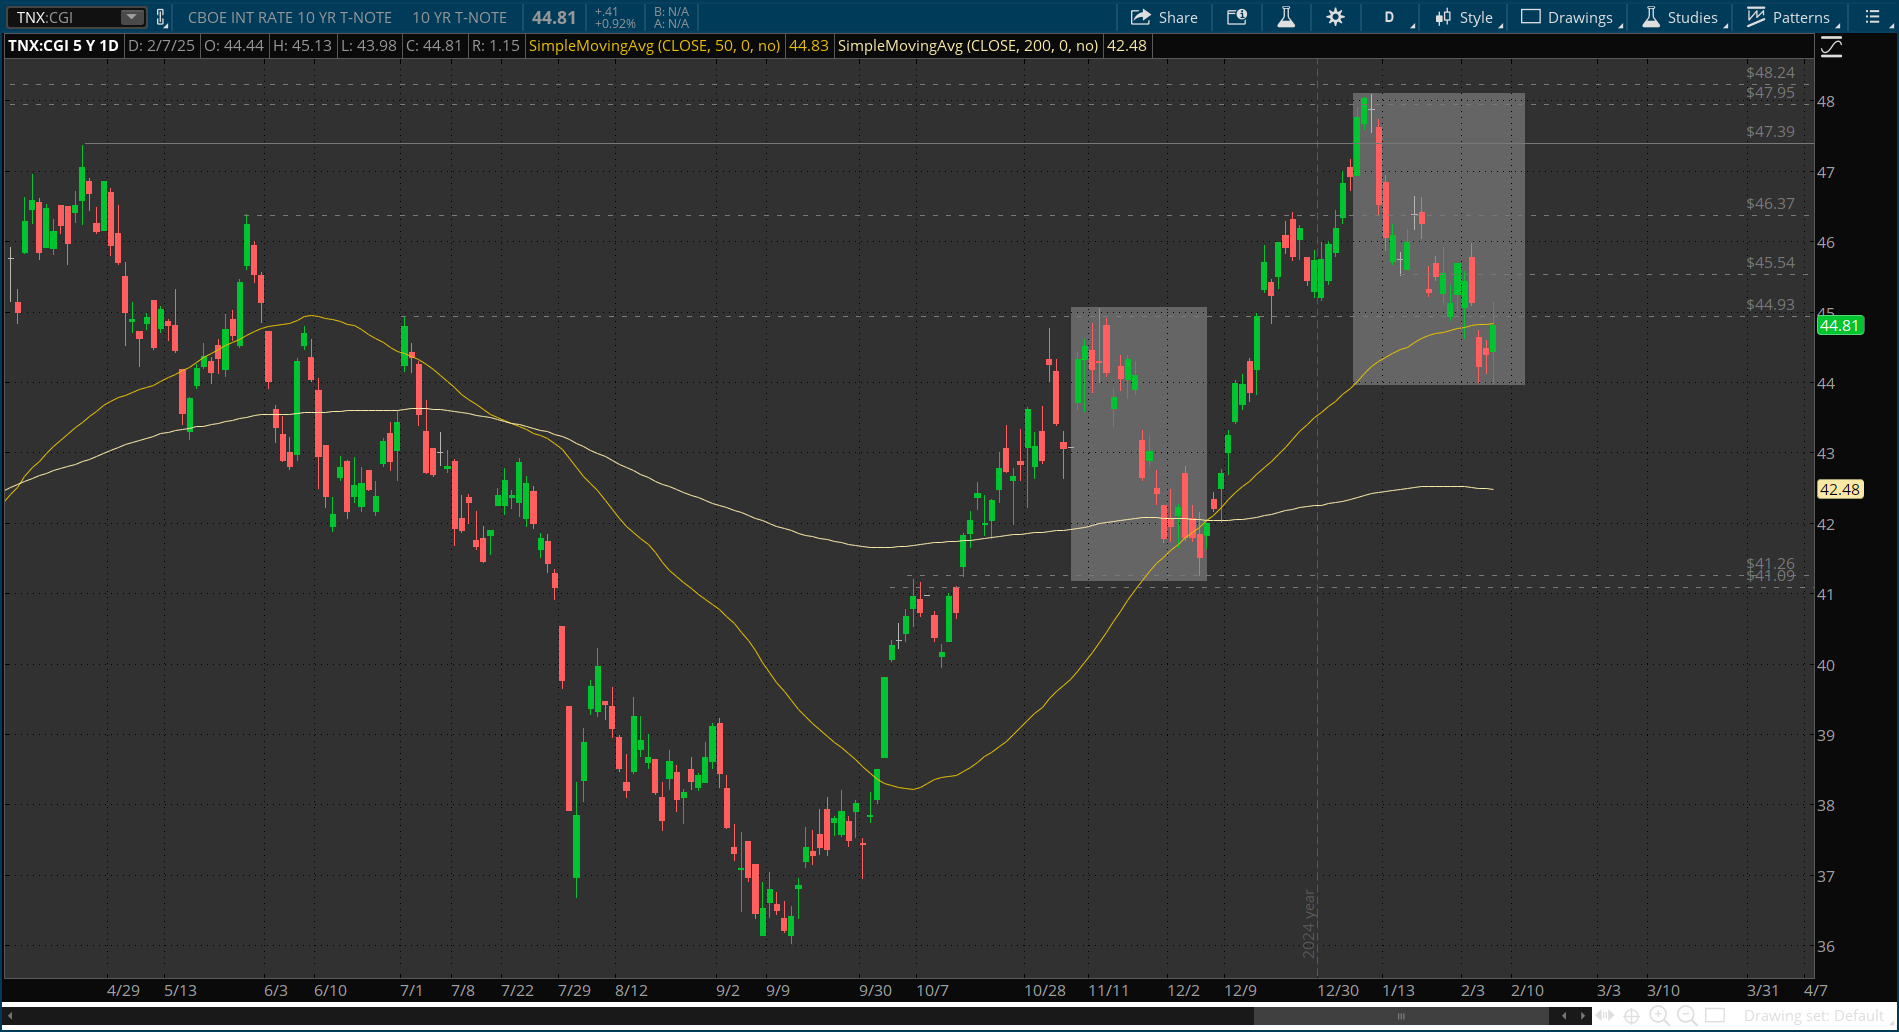This screenshot has width=1899, height=1032.
Task: Click the CBOE INT RATE 10 YR T-NOTE description
Action: [x=290, y=17]
